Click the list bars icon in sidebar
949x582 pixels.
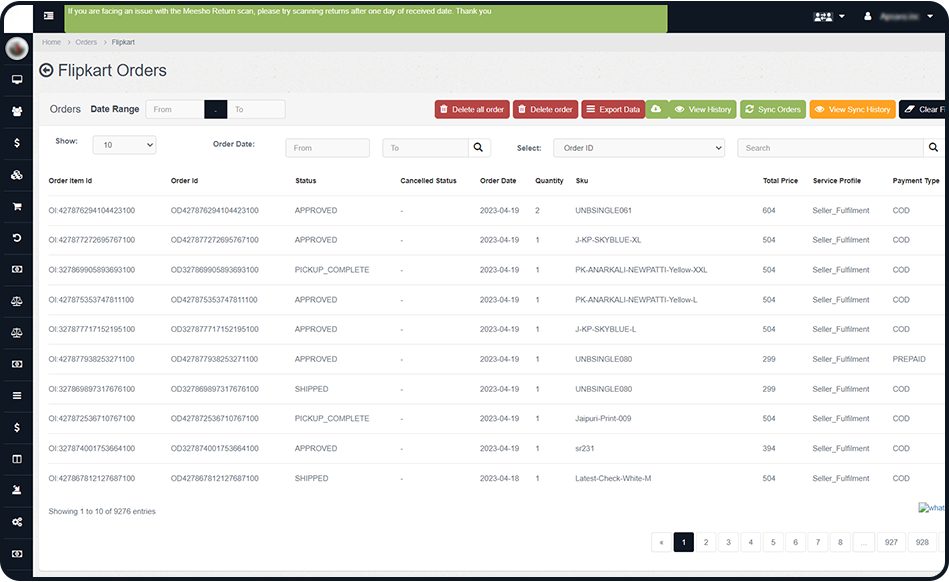(17, 396)
